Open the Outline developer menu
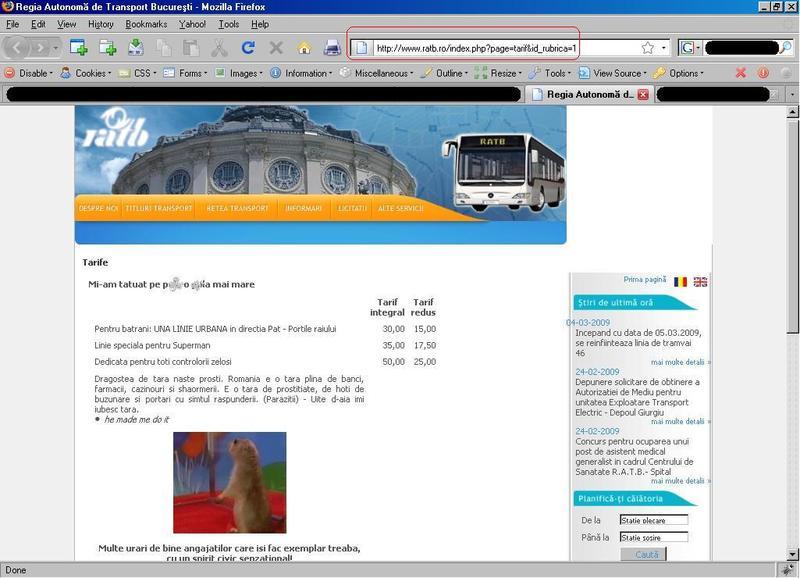Image resolution: width=800 pixels, height=578 pixels. coord(444,73)
